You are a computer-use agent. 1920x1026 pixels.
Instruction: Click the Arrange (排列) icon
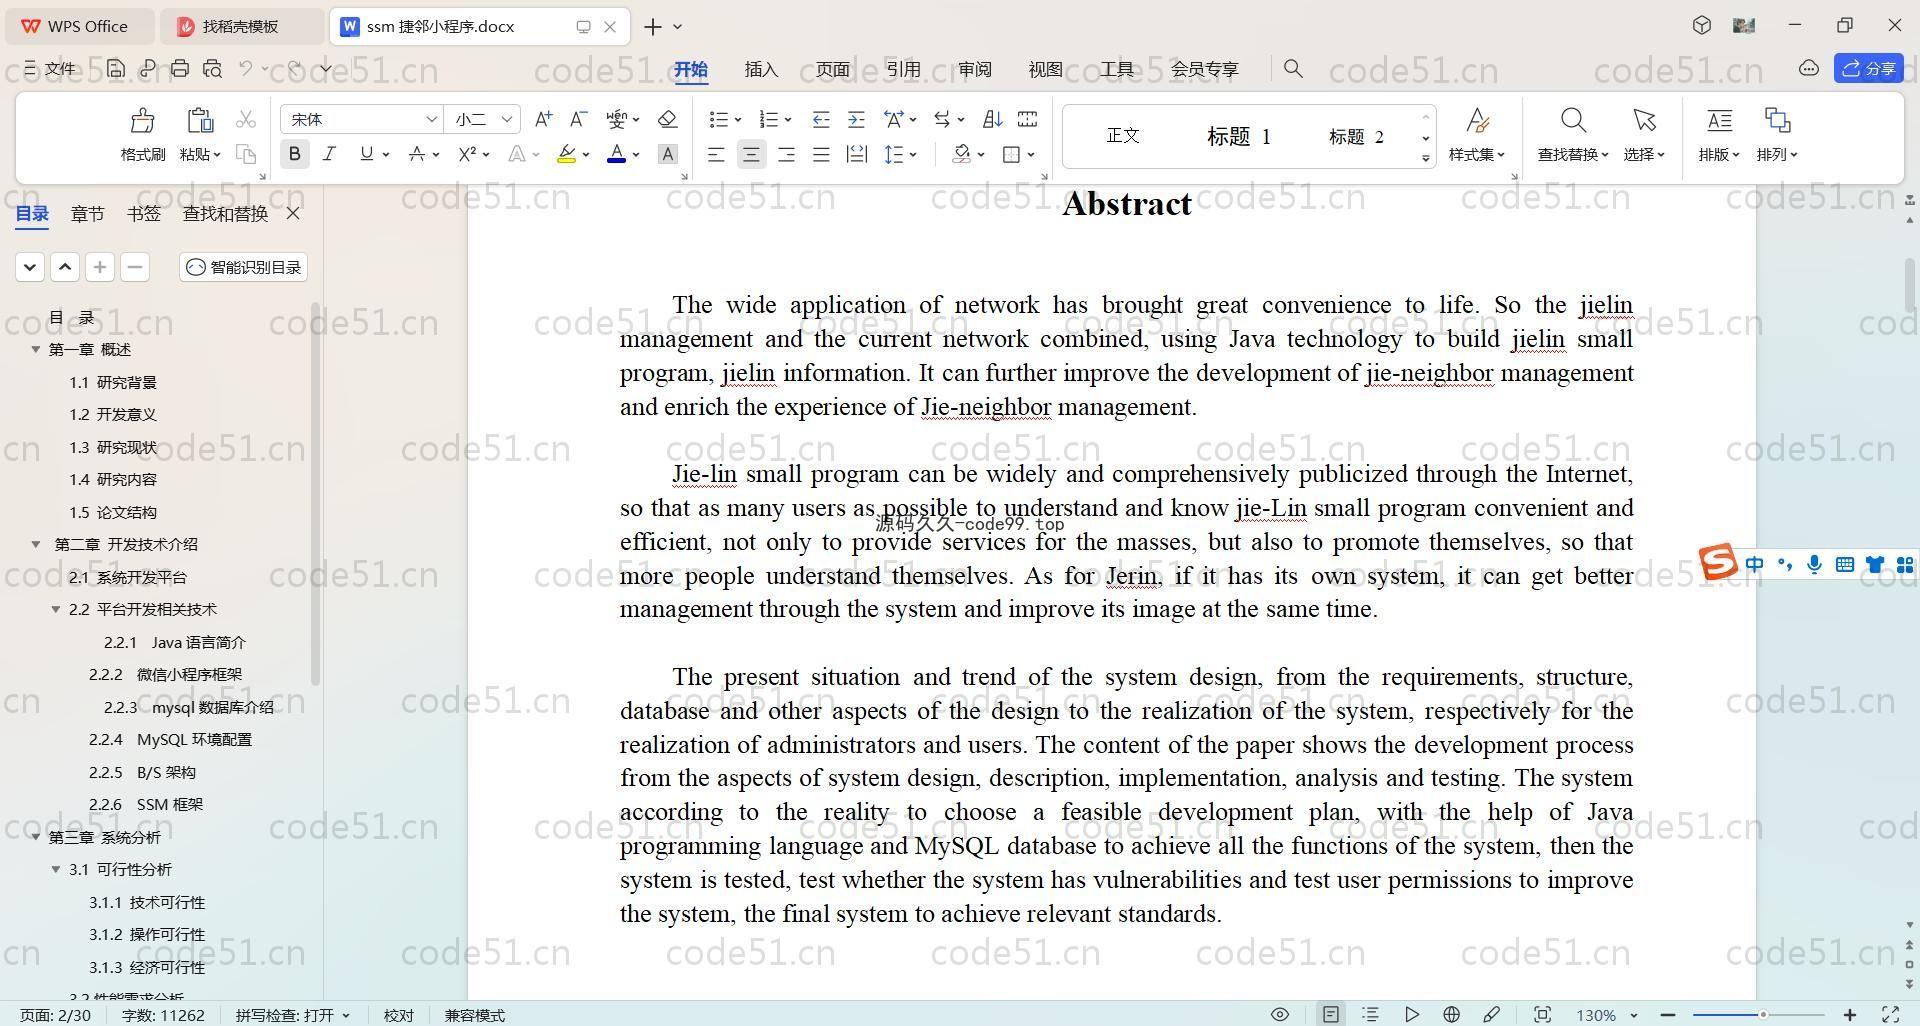(x=1777, y=121)
